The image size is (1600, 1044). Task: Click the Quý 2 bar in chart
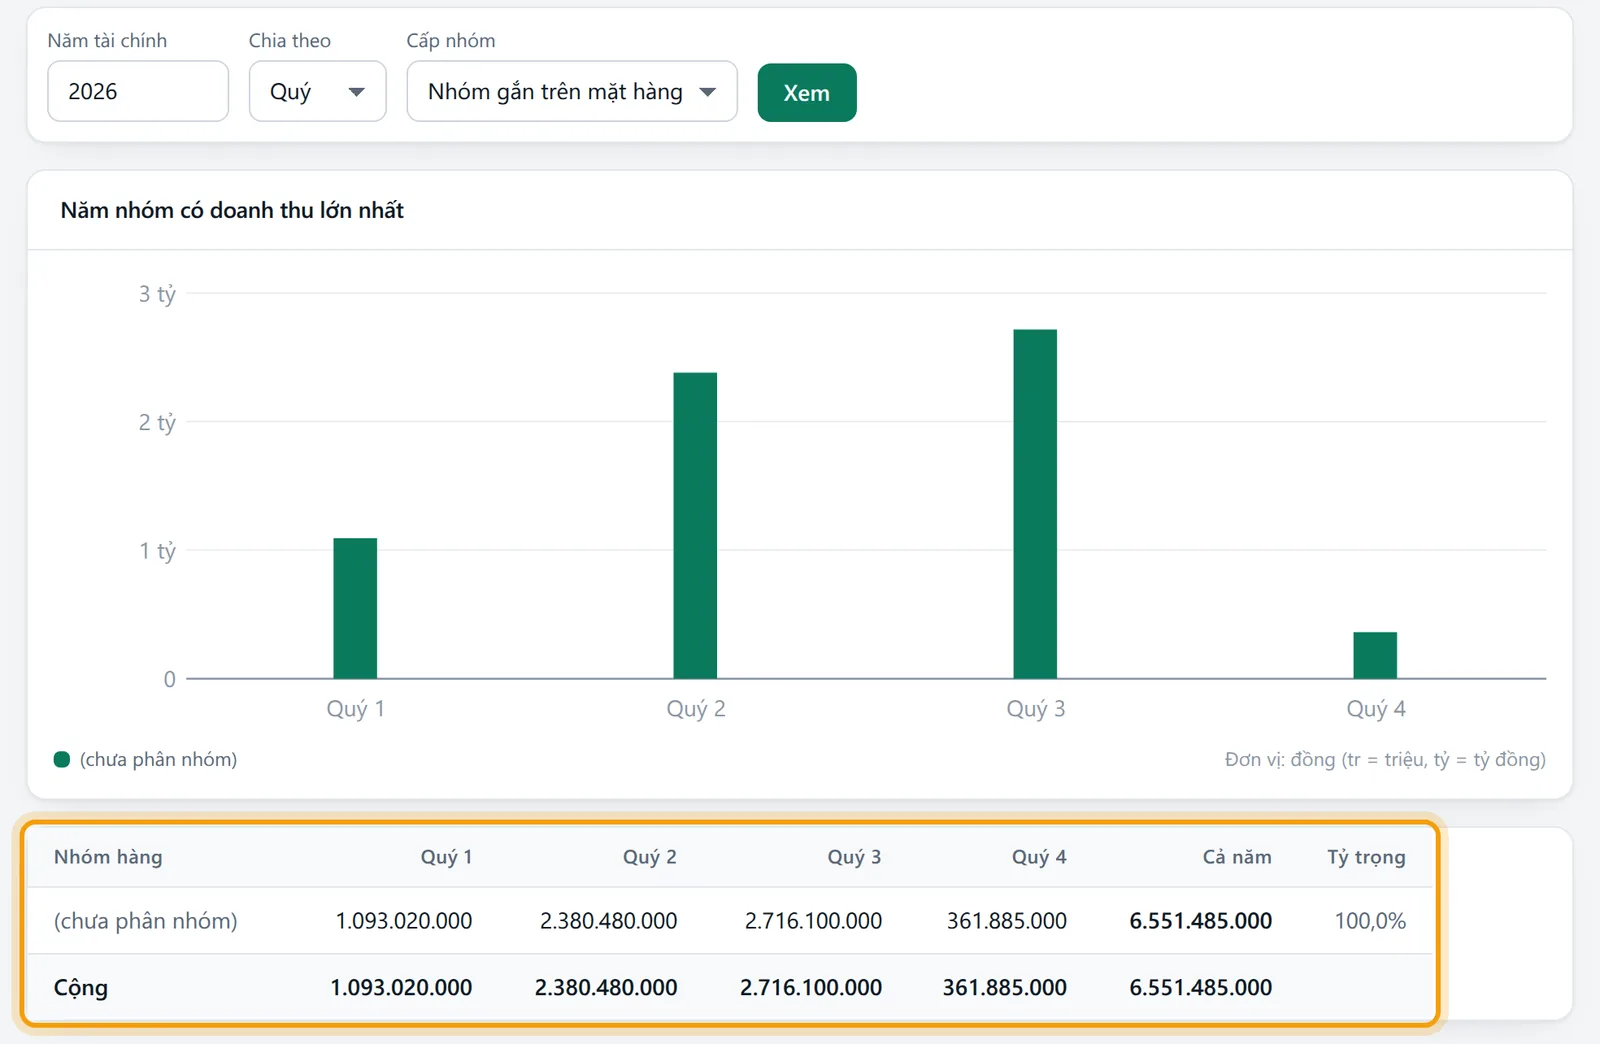tap(695, 525)
